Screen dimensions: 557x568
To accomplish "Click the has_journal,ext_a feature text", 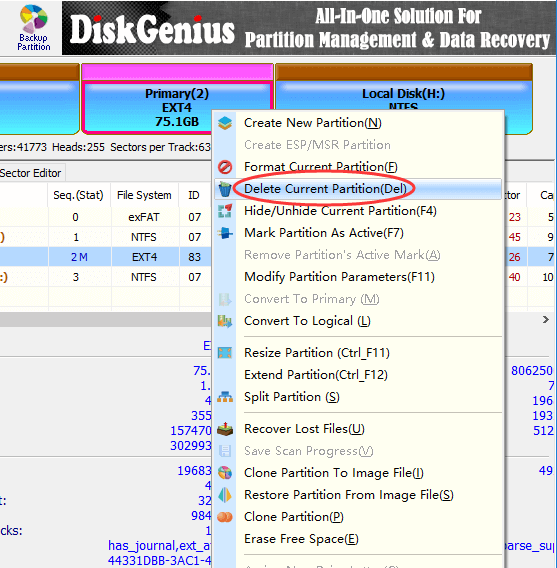I will [x=159, y=546].
